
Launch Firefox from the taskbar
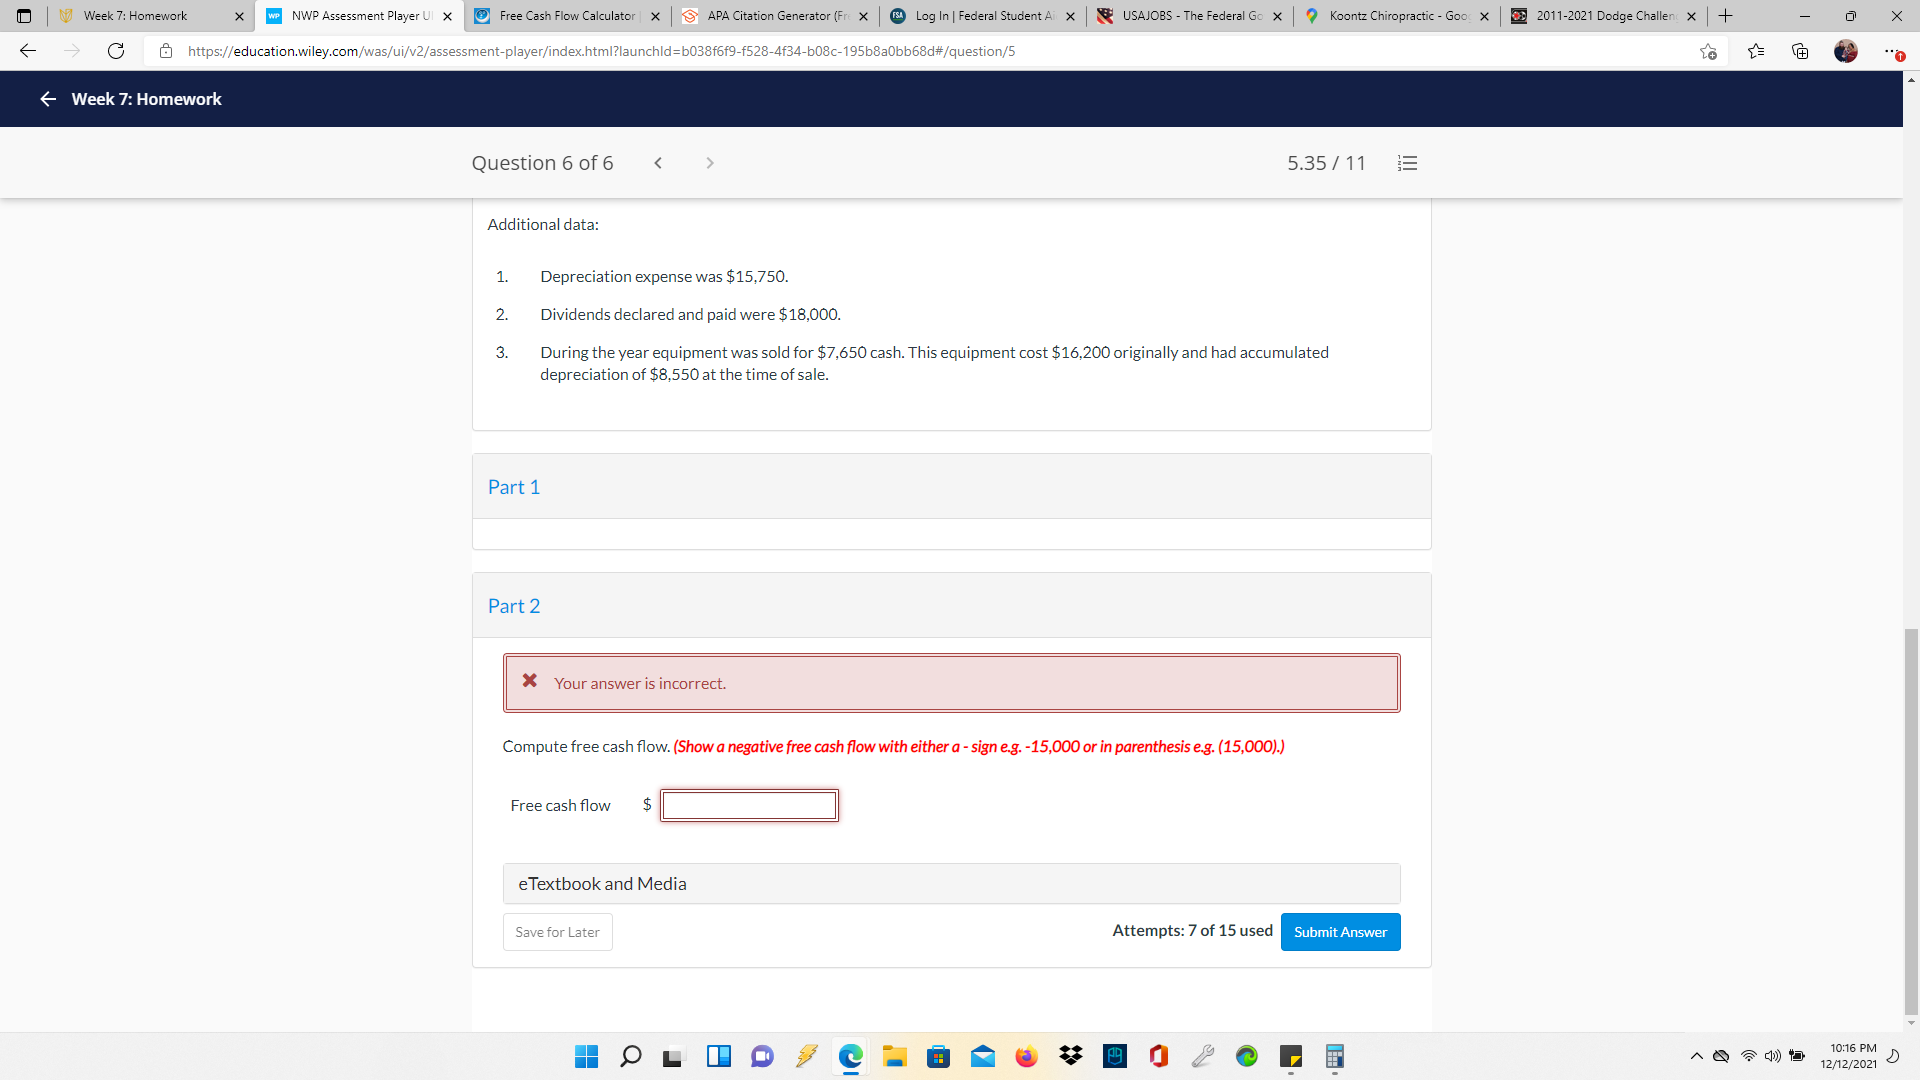(1026, 1056)
